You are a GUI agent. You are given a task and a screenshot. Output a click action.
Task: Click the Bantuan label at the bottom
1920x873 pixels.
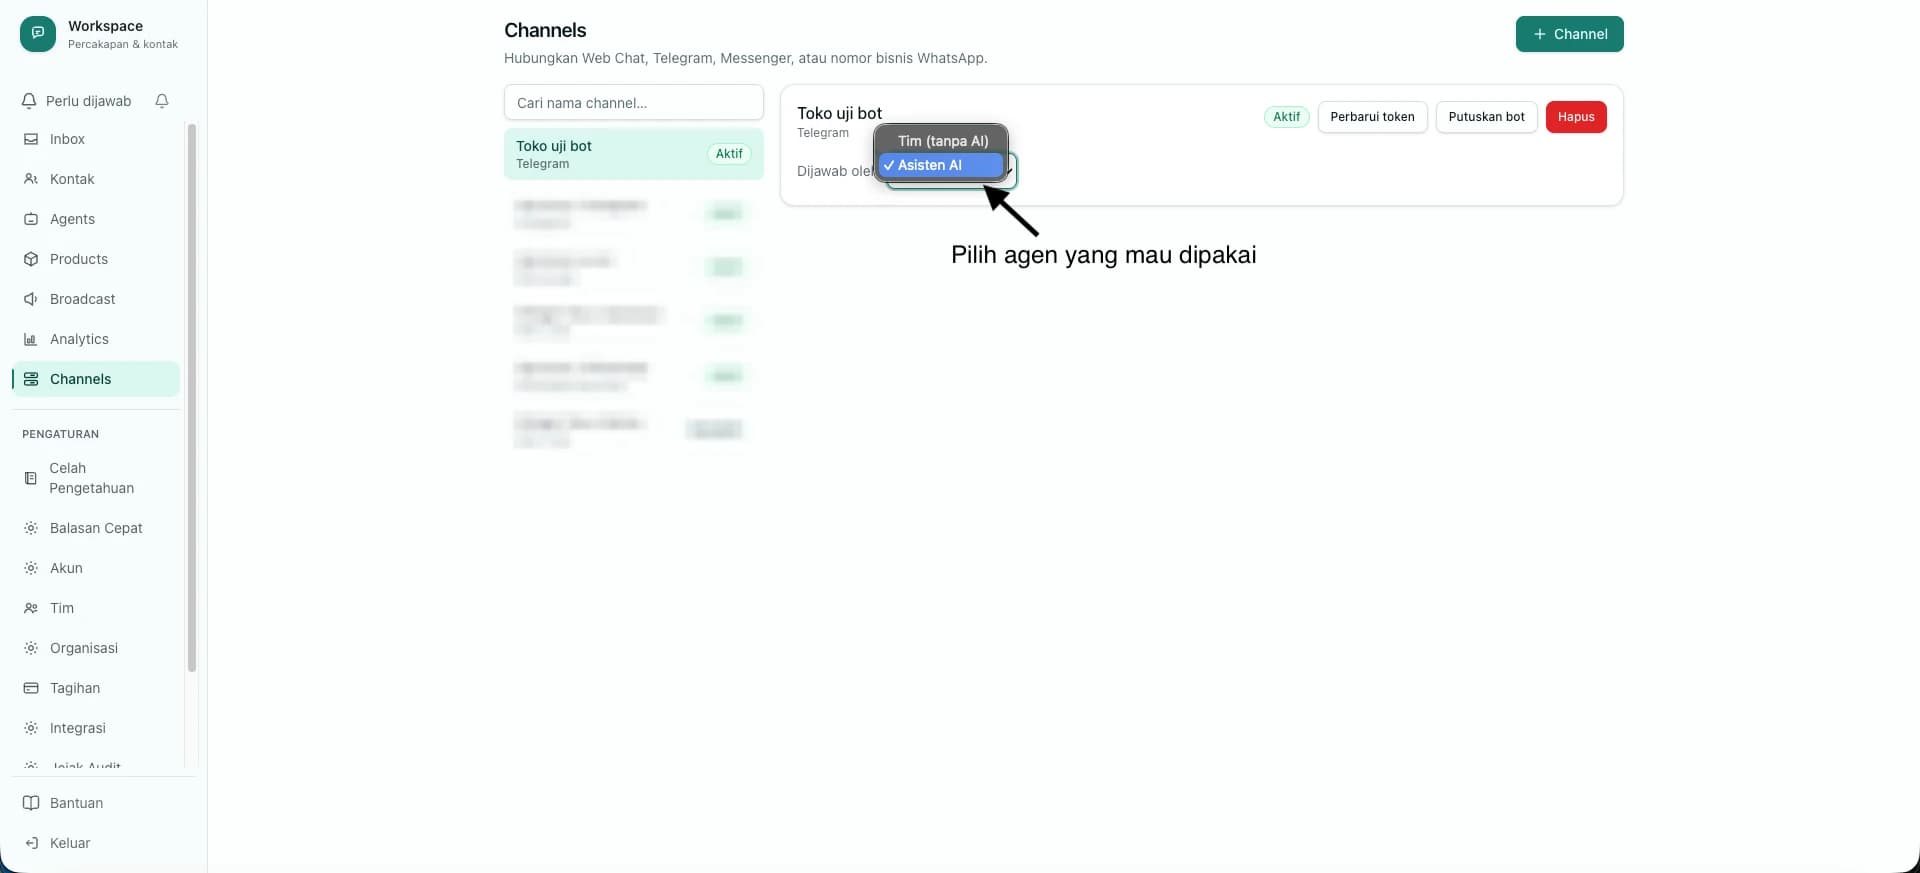[77, 803]
